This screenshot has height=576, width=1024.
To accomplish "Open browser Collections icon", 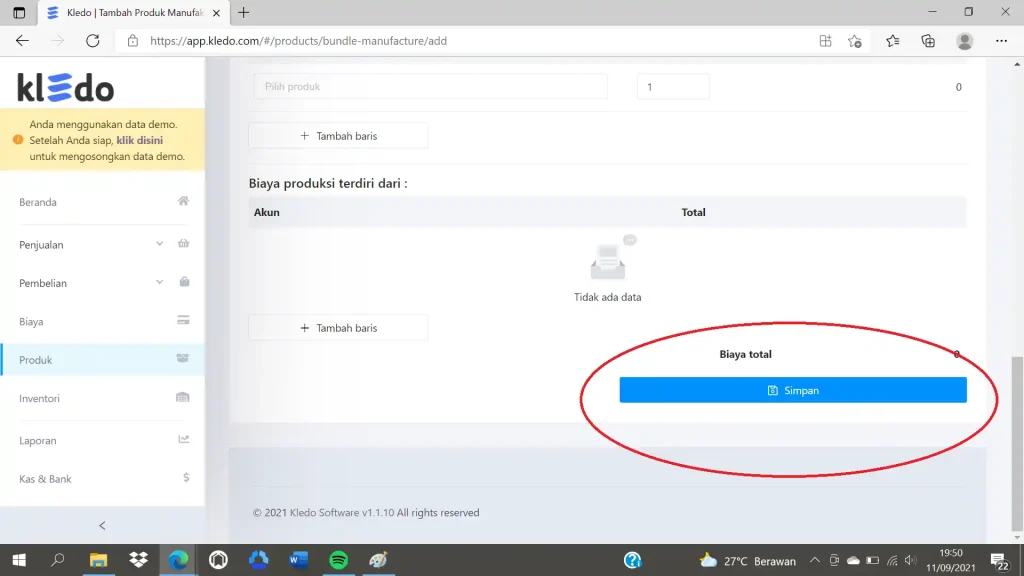I will [928, 40].
